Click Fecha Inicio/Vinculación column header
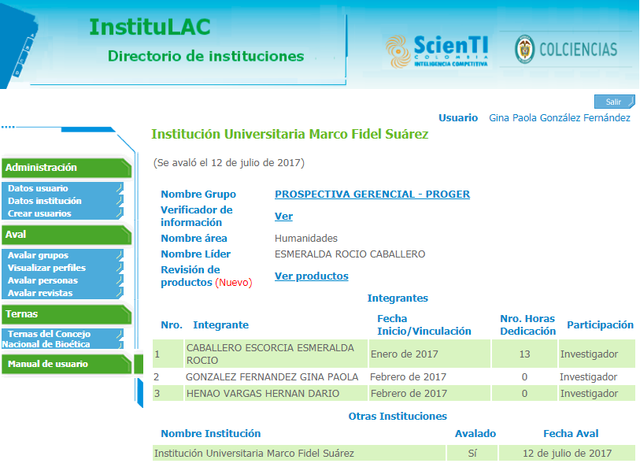Viewport: 640px width, 467px height. [x=424, y=325]
